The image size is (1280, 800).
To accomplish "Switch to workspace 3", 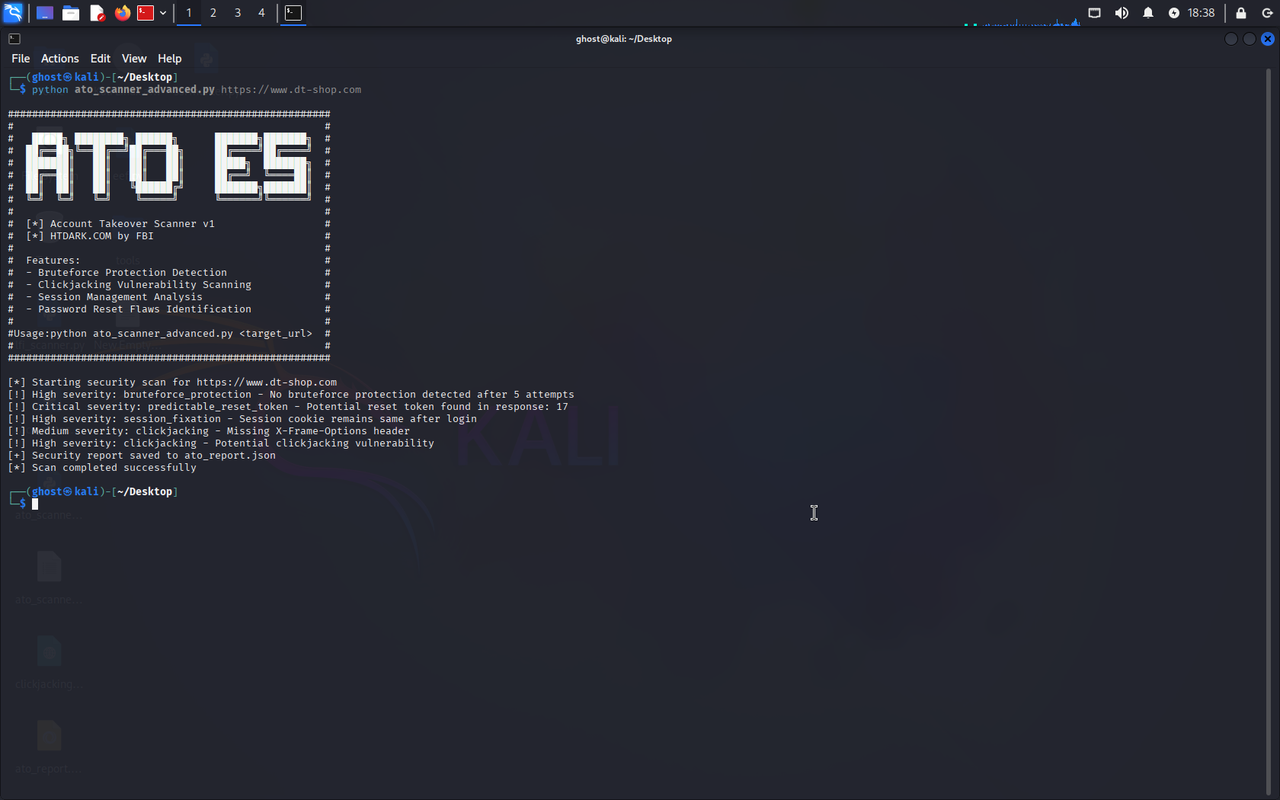I will (237, 13).
